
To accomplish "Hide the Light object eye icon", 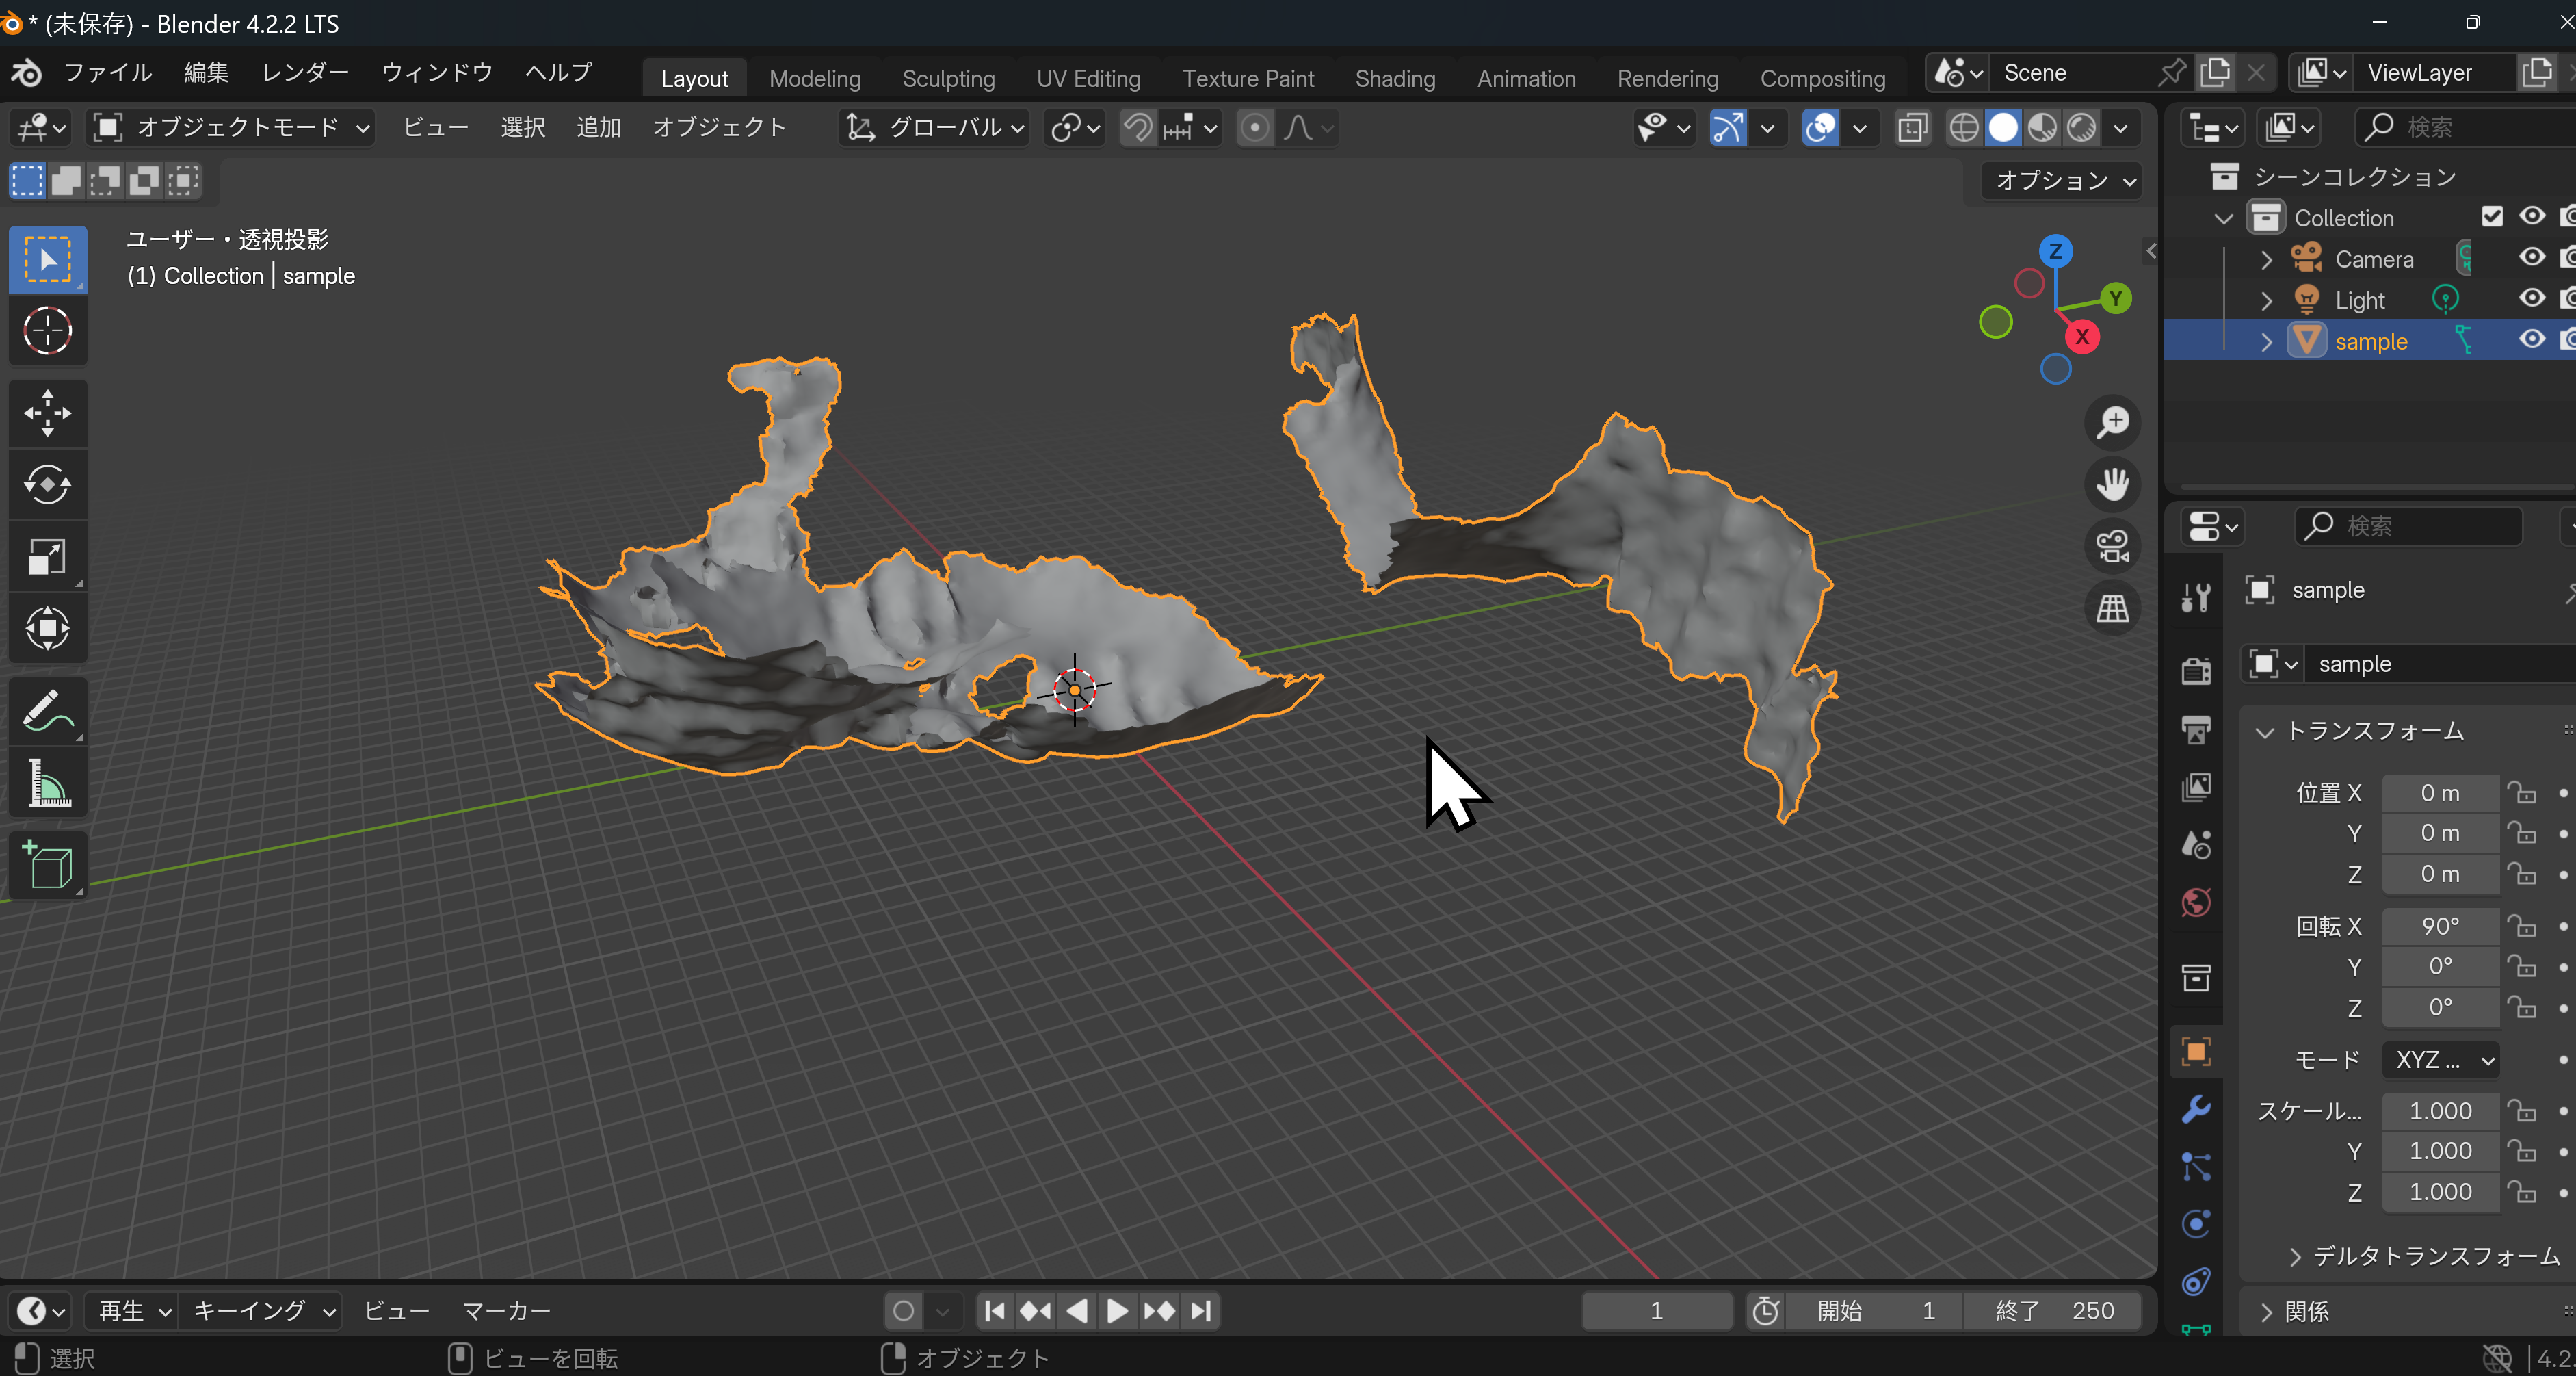I will click(2531, 299).
